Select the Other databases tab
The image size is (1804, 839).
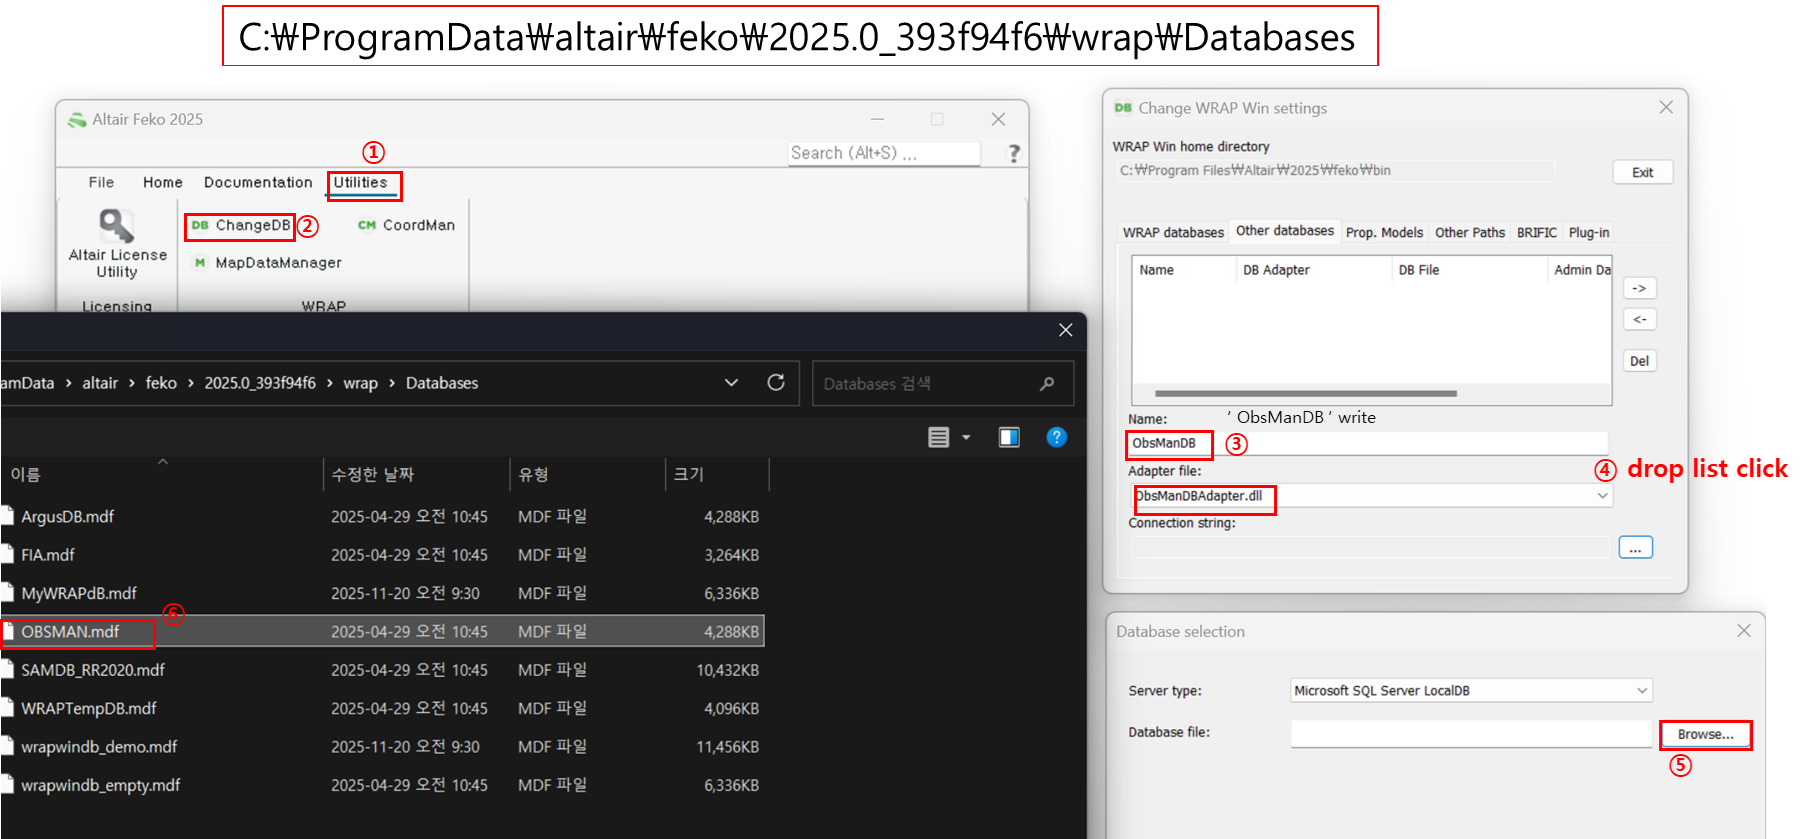click(x=1285, y=231)
